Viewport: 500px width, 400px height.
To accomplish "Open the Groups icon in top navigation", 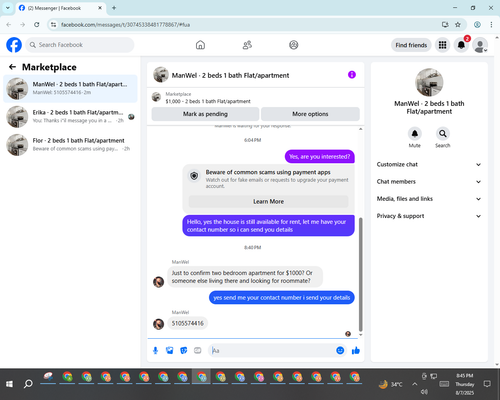I will (x=294, y=45).
